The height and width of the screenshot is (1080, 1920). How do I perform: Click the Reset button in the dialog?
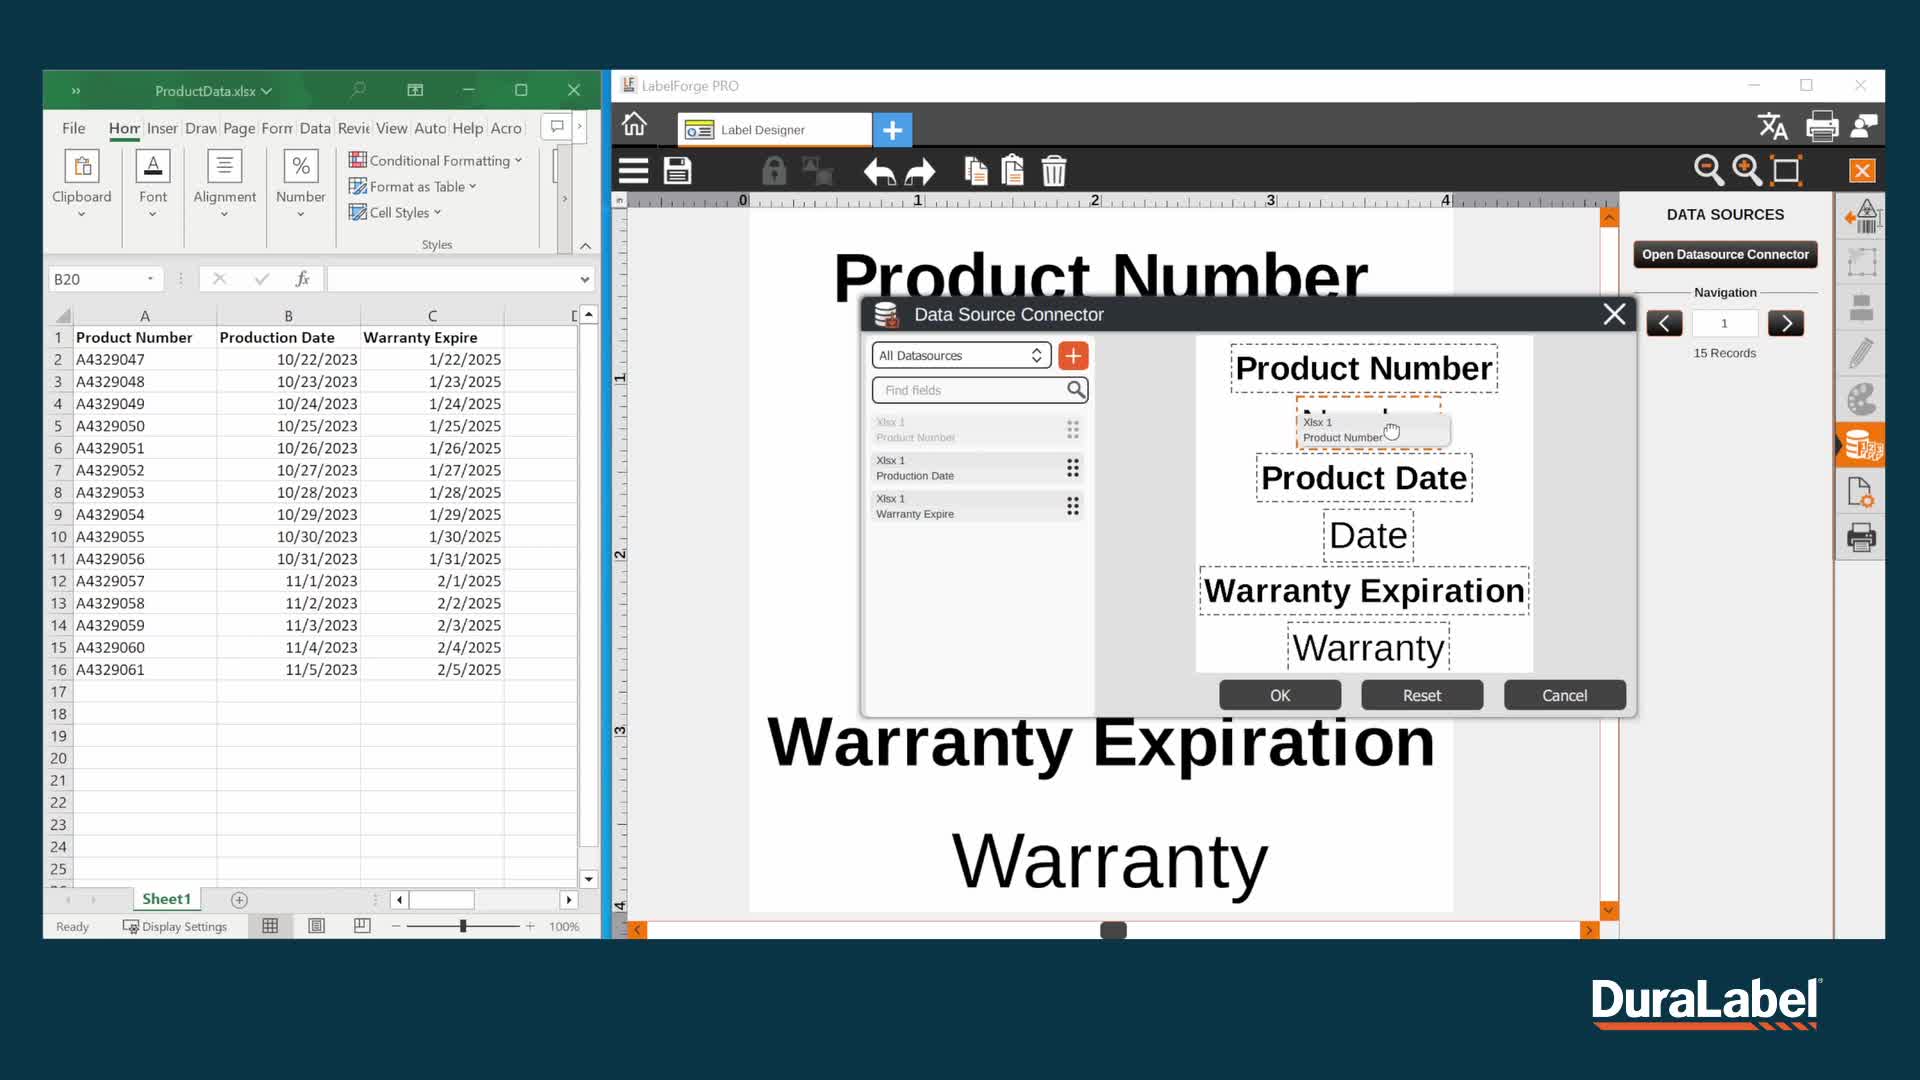point(1422,695)
